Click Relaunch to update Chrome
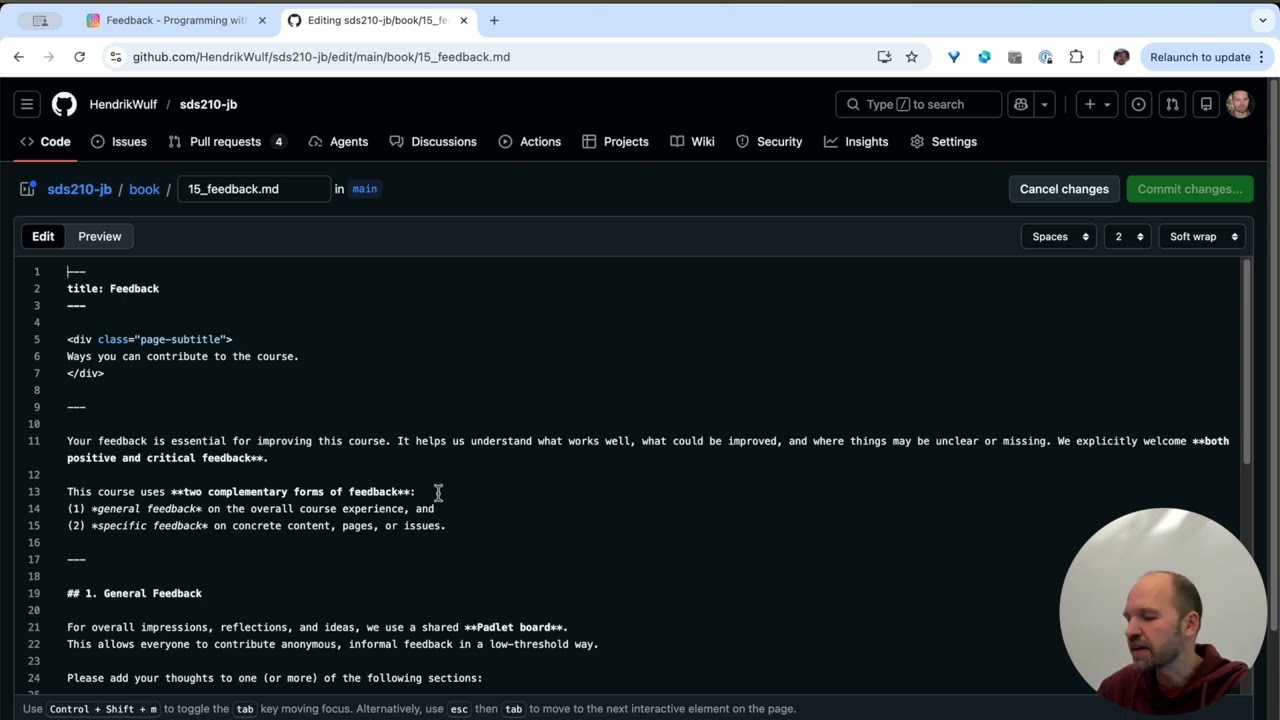The height and width of the screenshot is (720, 1280). tap(1200, 57)
